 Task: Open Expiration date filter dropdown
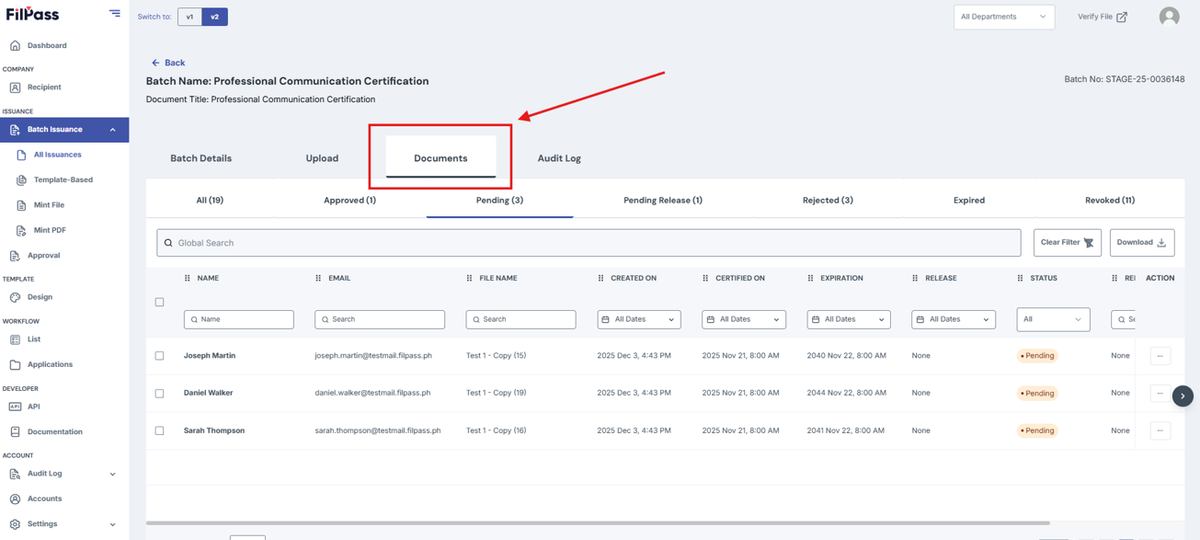[848, 319]
